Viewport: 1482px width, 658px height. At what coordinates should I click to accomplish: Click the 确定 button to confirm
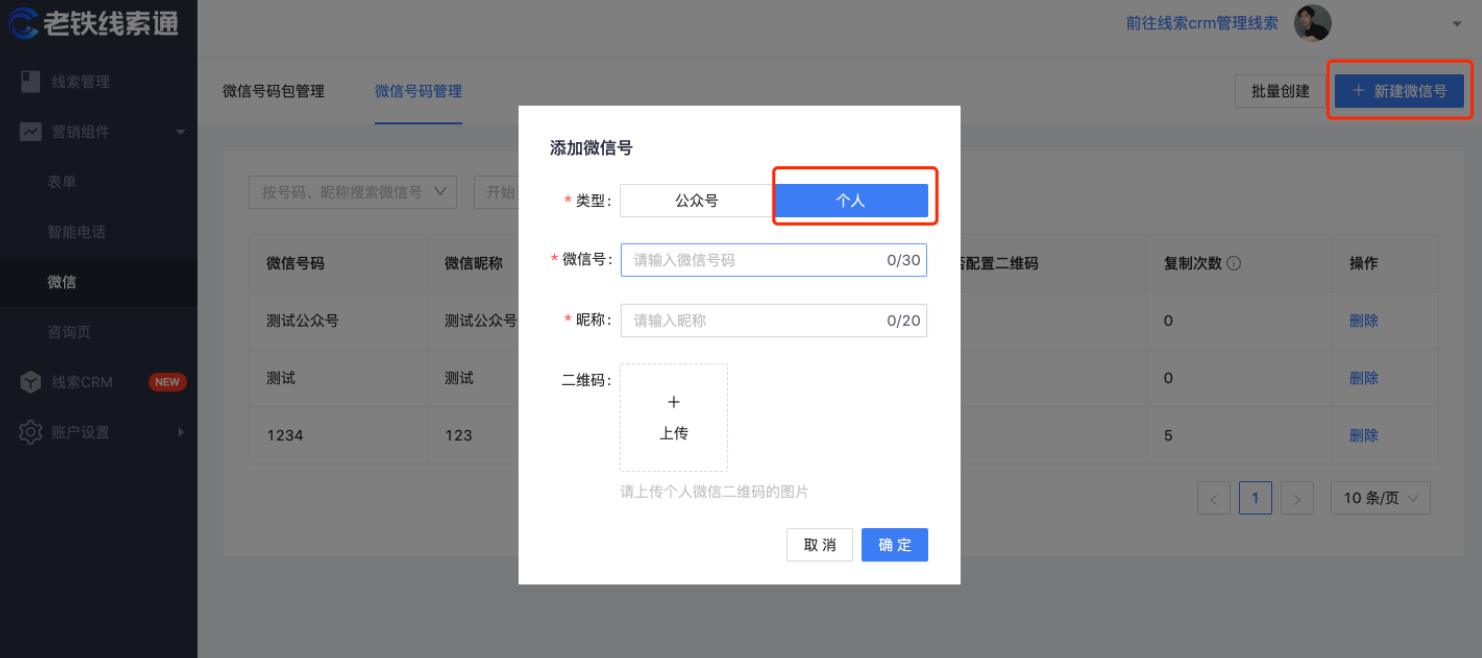(x=894, y=544)
